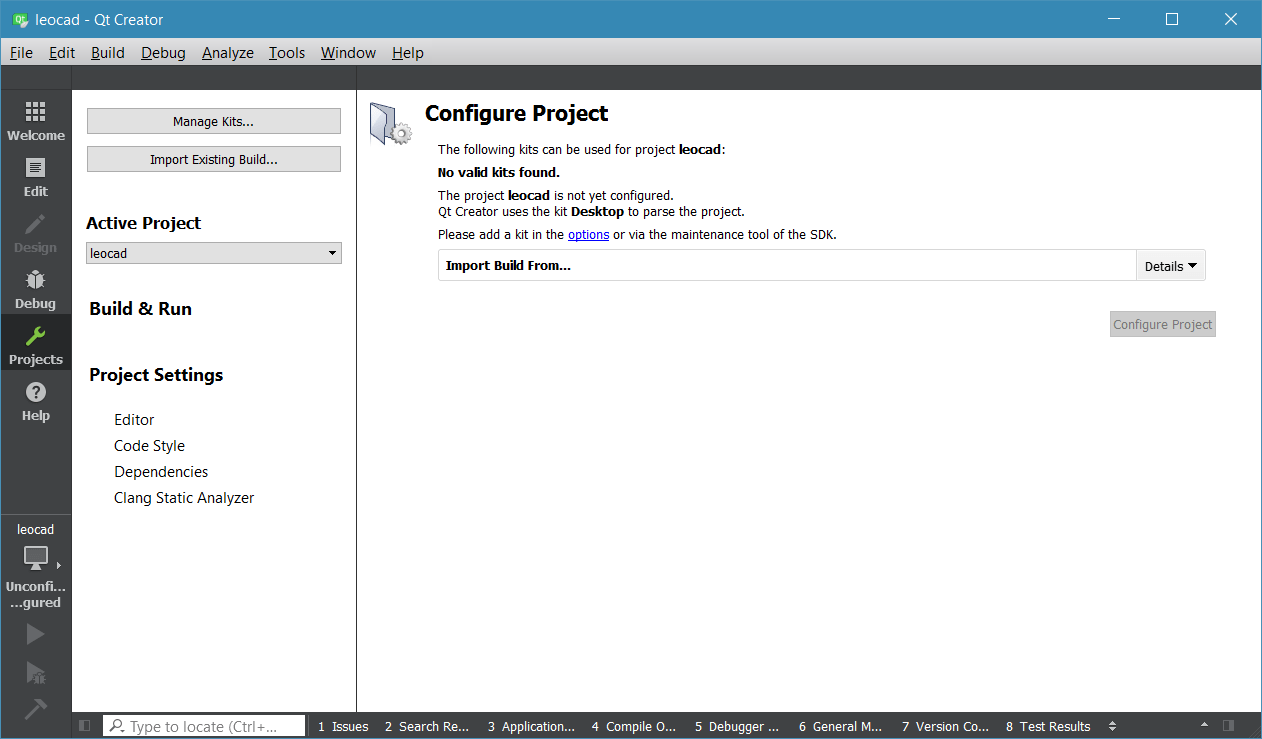Open the Analyze menu
This screenshot has height=739, width=1262.
(228, 53)
